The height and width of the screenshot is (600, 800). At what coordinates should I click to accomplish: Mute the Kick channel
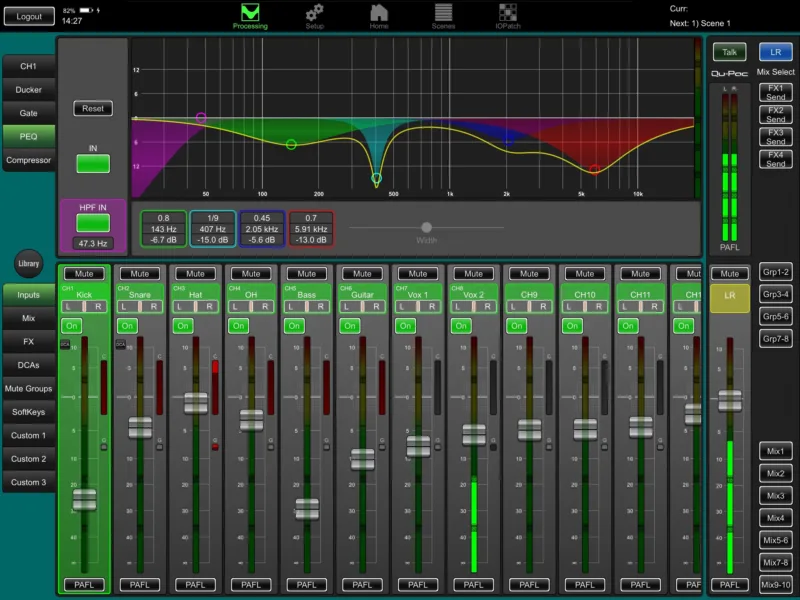tap(84, 274)
